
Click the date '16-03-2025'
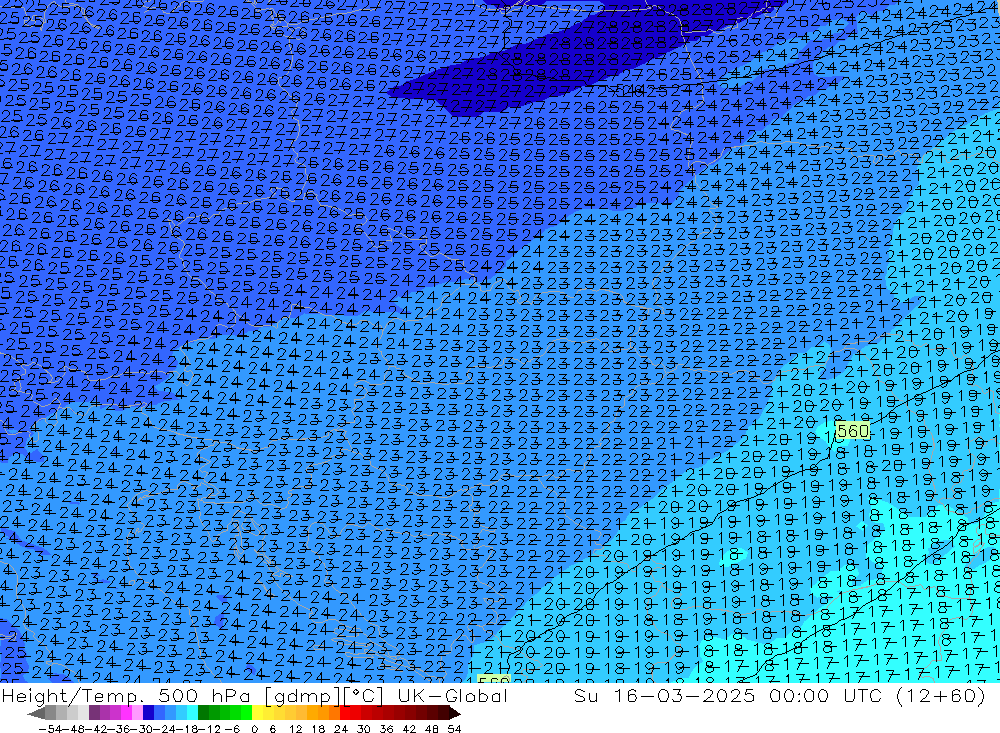[684, 695]
